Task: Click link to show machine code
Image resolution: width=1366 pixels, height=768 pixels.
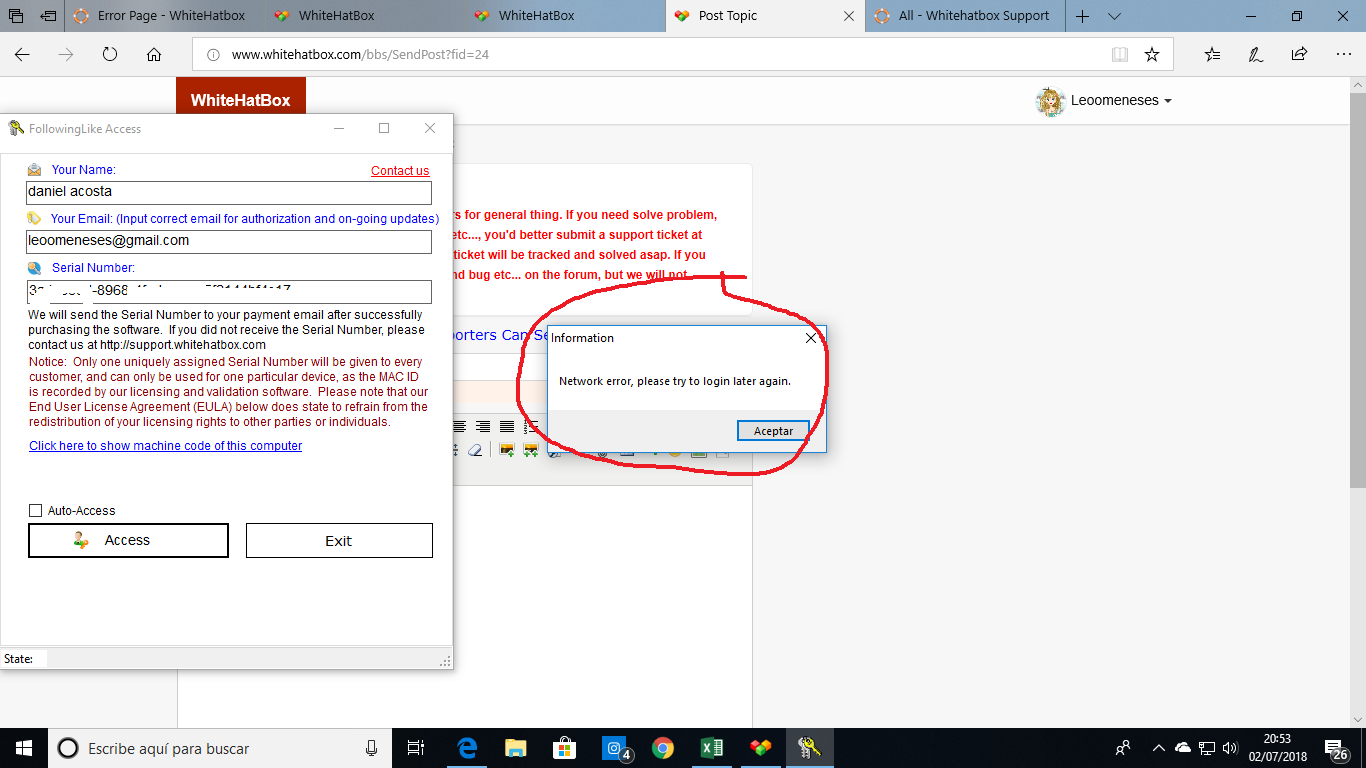Action: coord(165,446)
